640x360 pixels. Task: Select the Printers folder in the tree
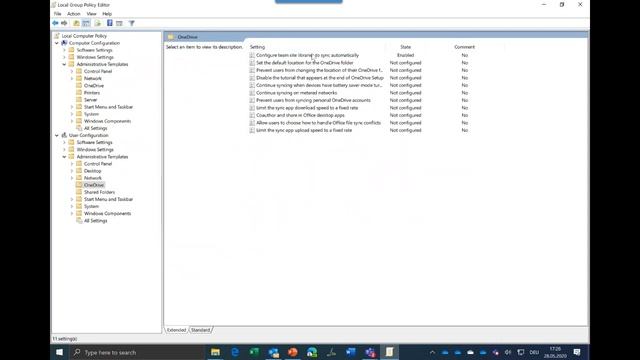click(92, 93)
